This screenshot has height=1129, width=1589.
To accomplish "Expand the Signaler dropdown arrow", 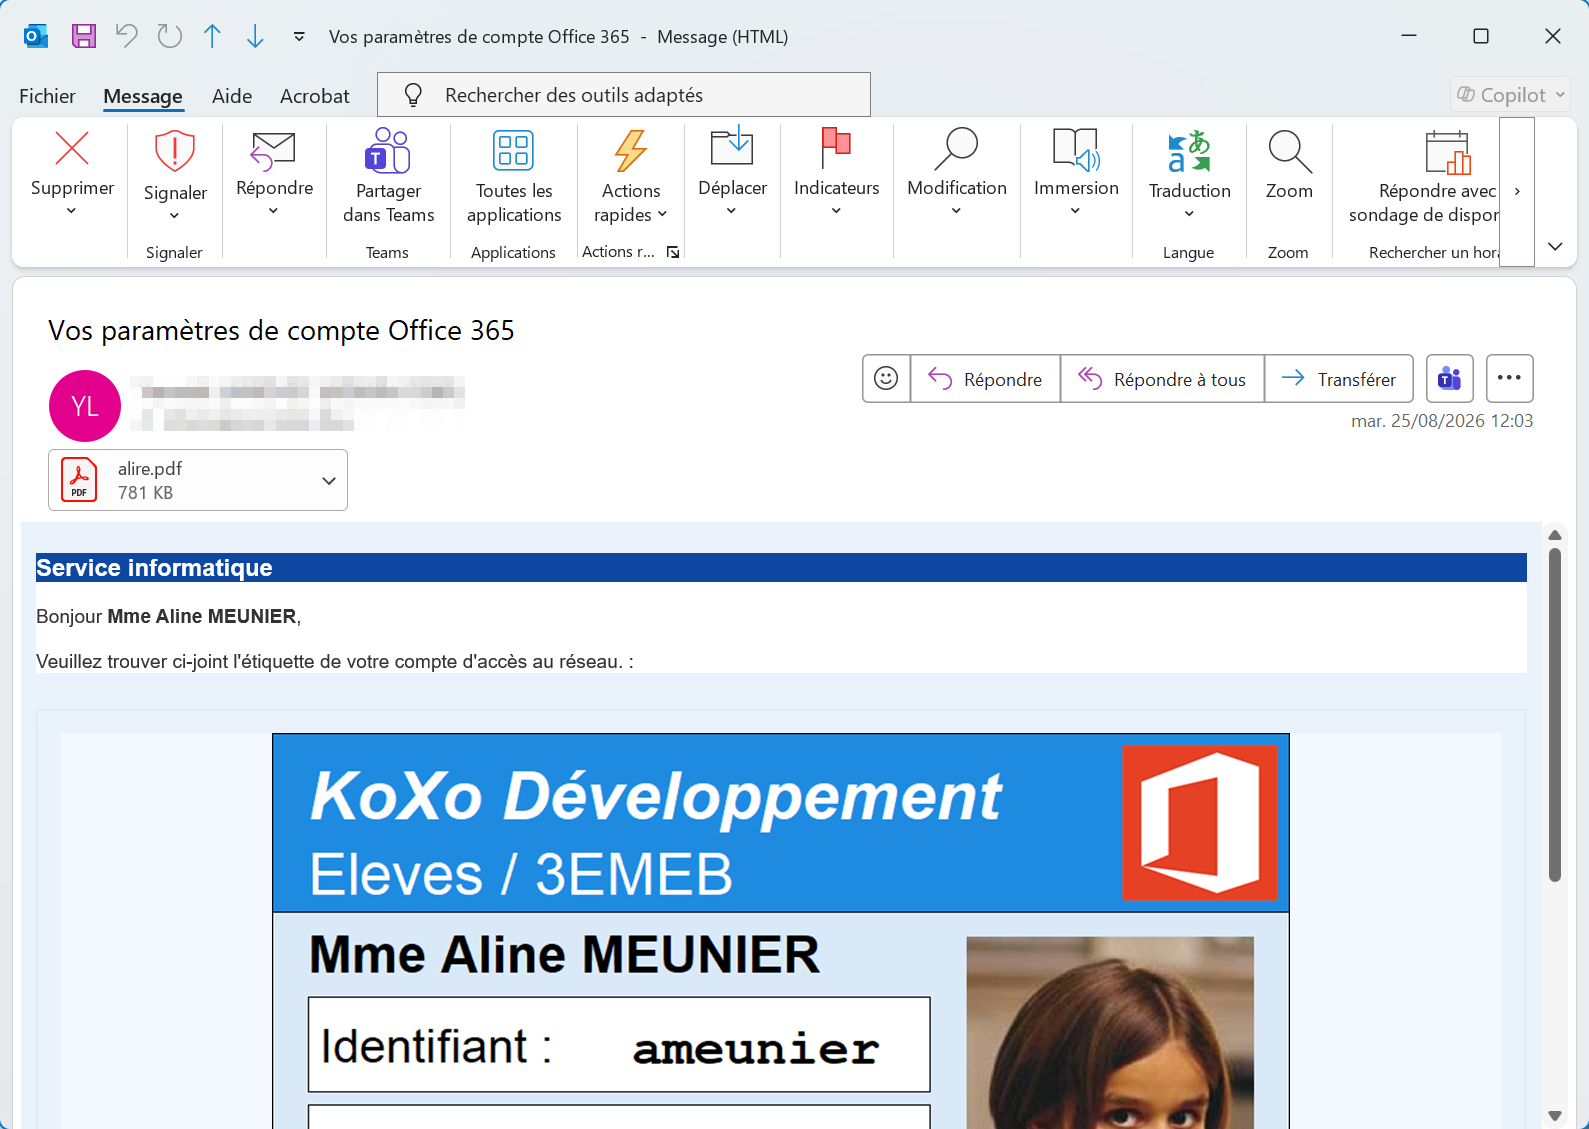I will 175,216.
